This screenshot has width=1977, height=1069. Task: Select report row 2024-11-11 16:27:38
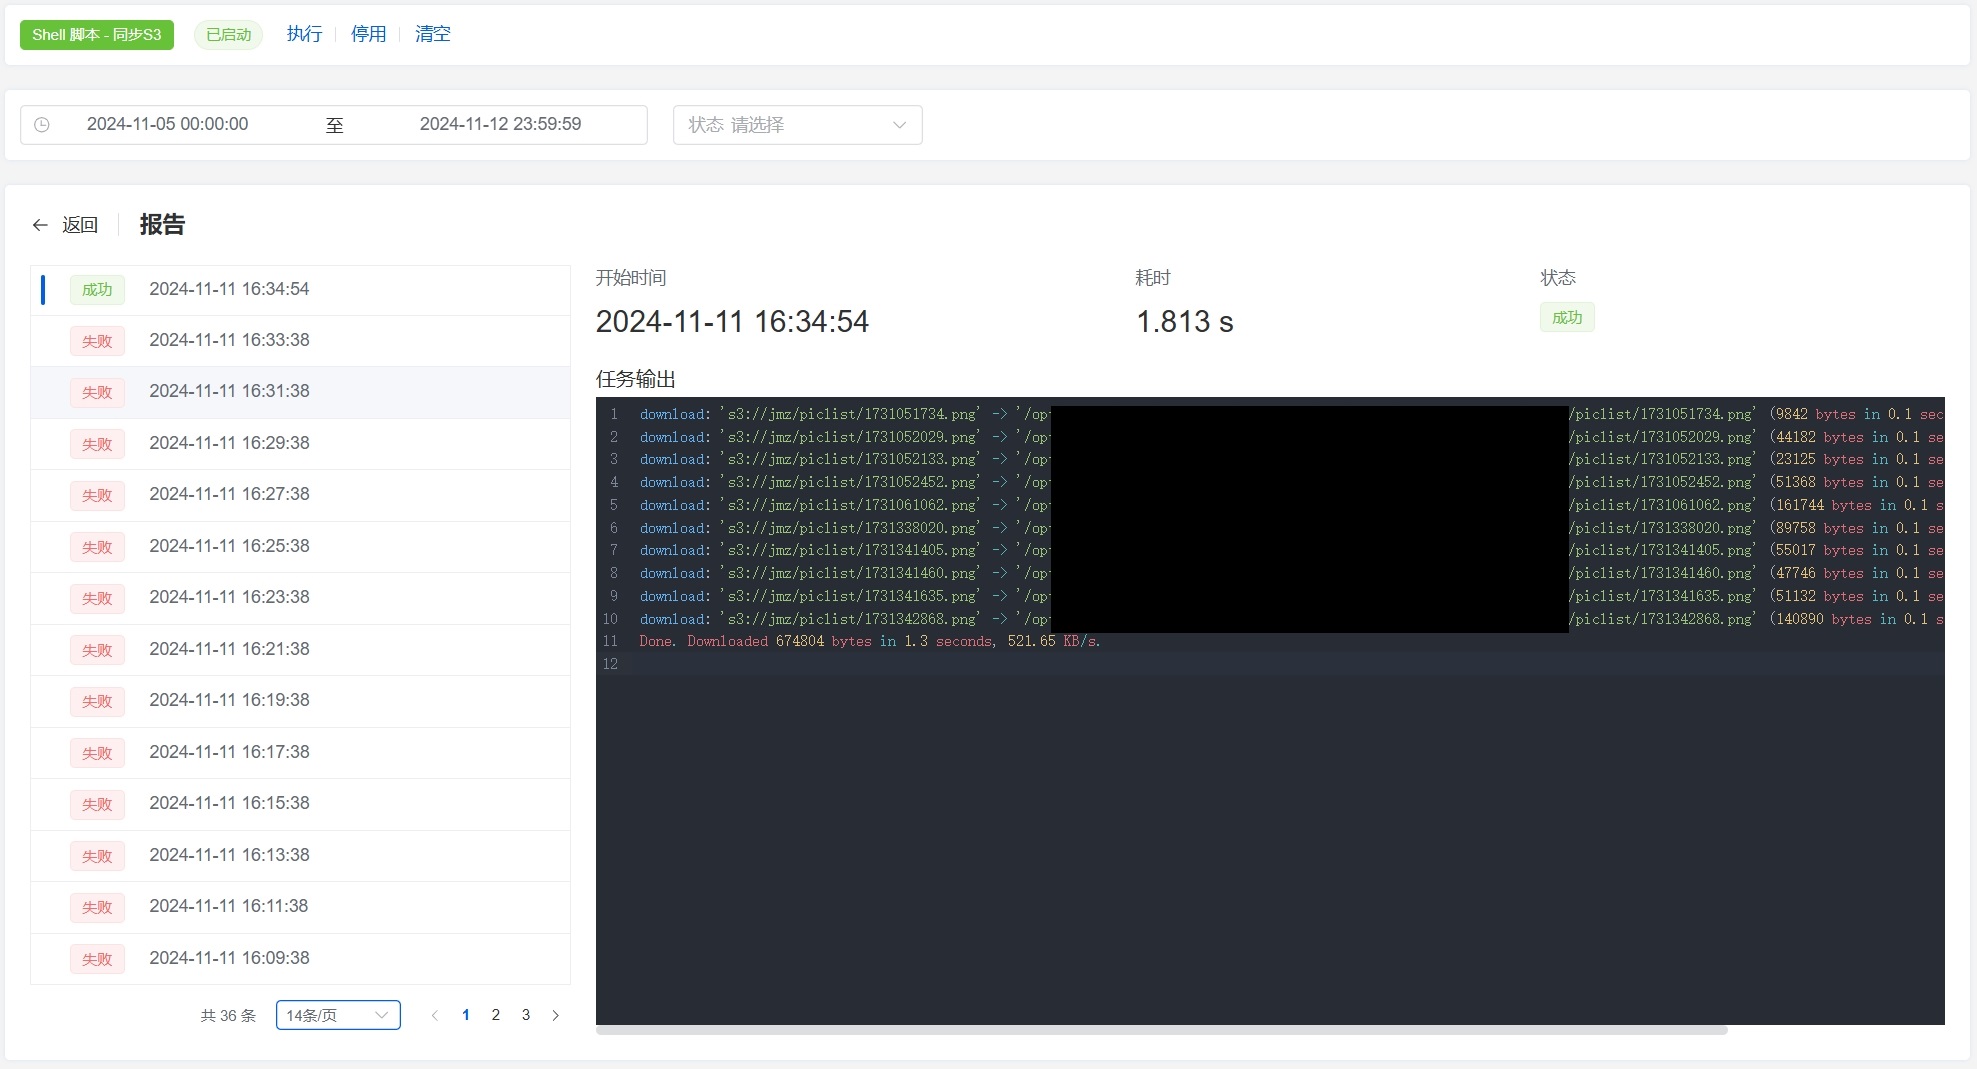300,495
